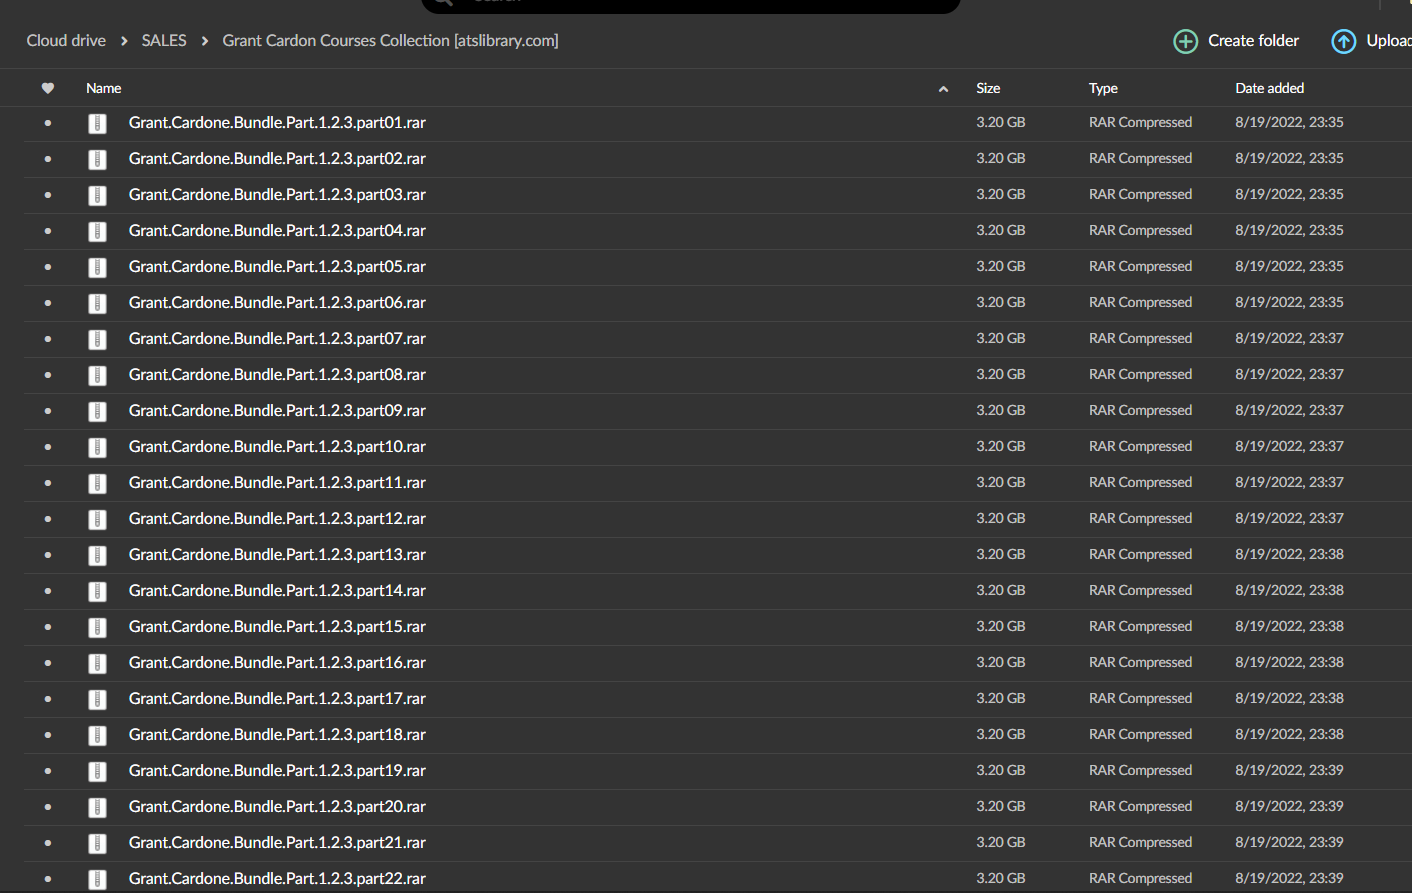Screen dimensions: 1412x893
Task: Click the sort chevron on the Name column
Action: tap(943, 88)
